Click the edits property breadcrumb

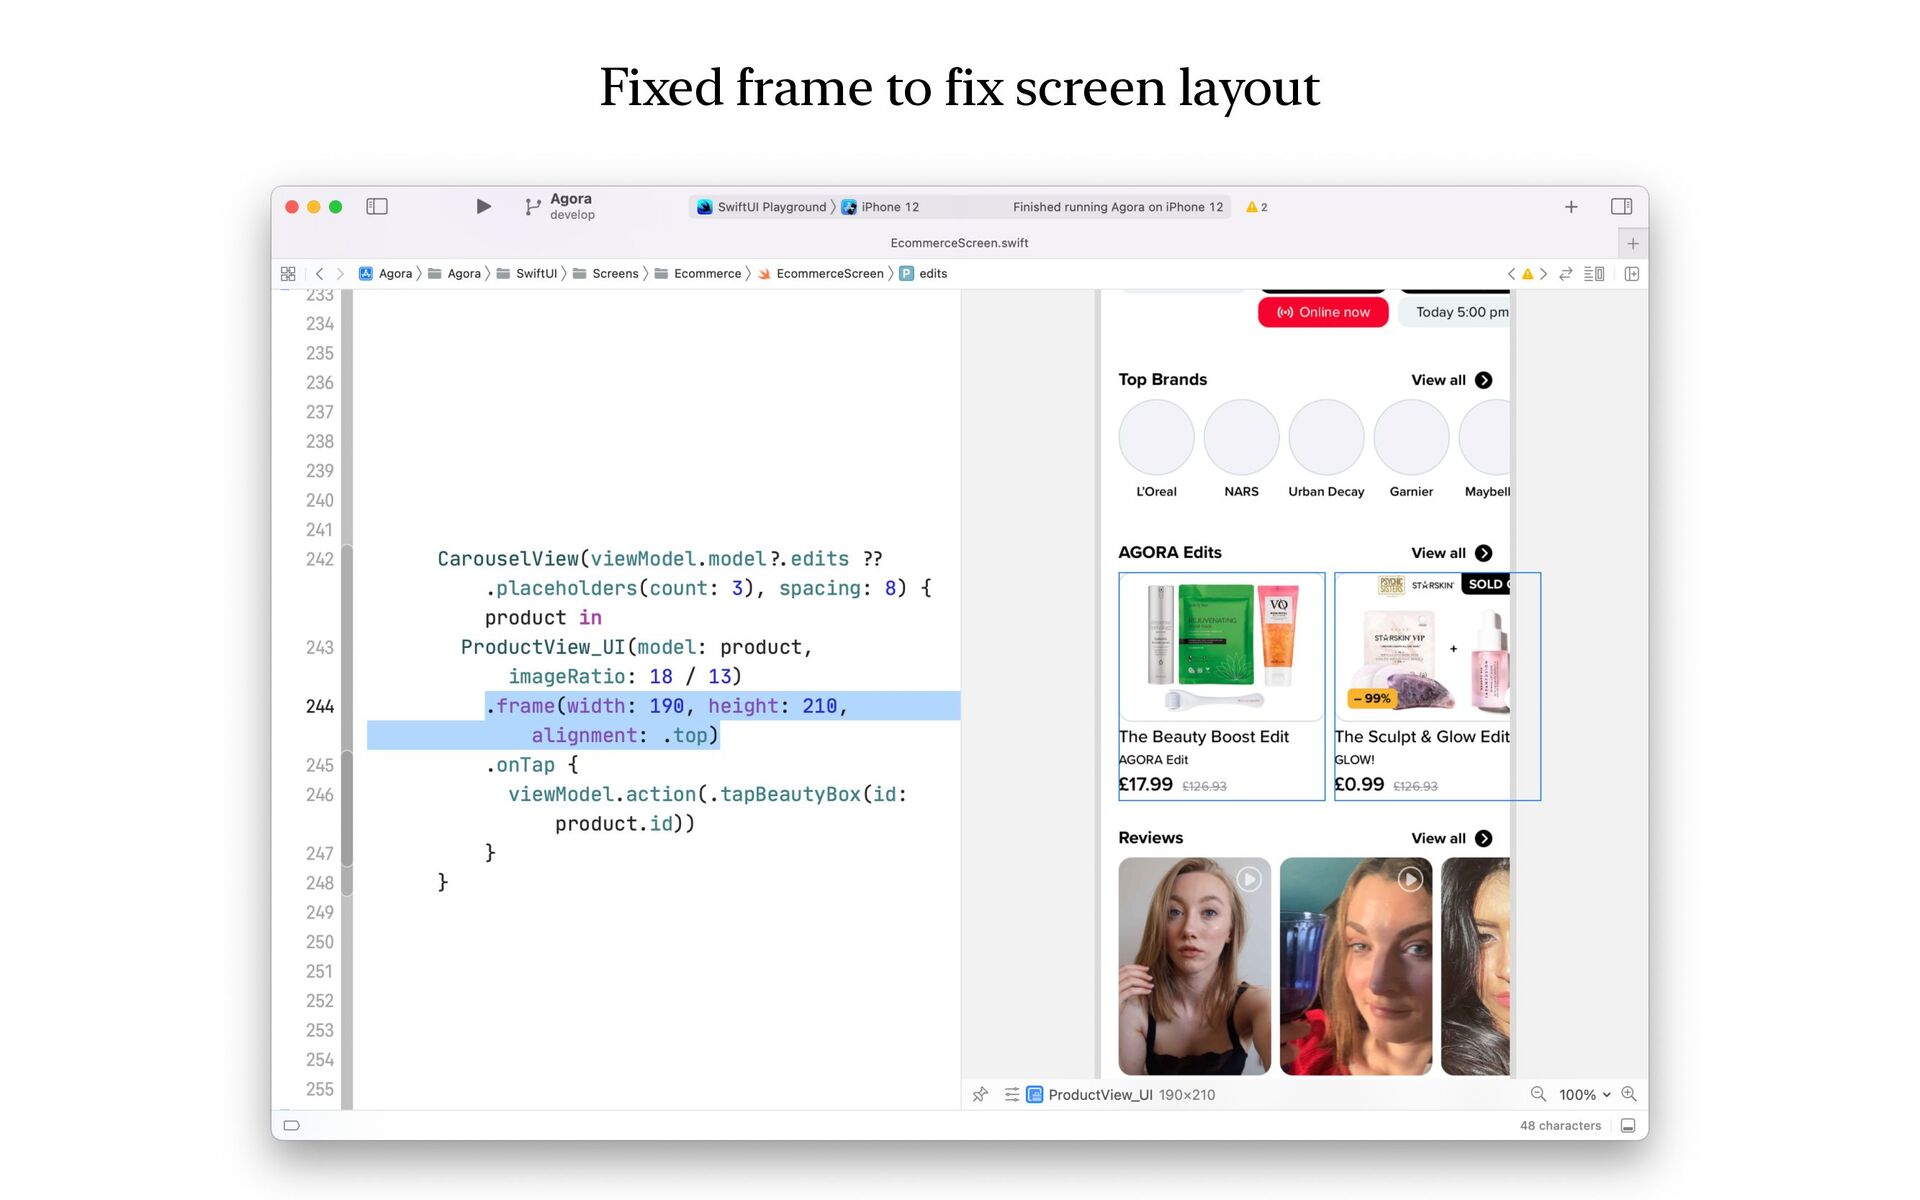click(x=923, y=273)
